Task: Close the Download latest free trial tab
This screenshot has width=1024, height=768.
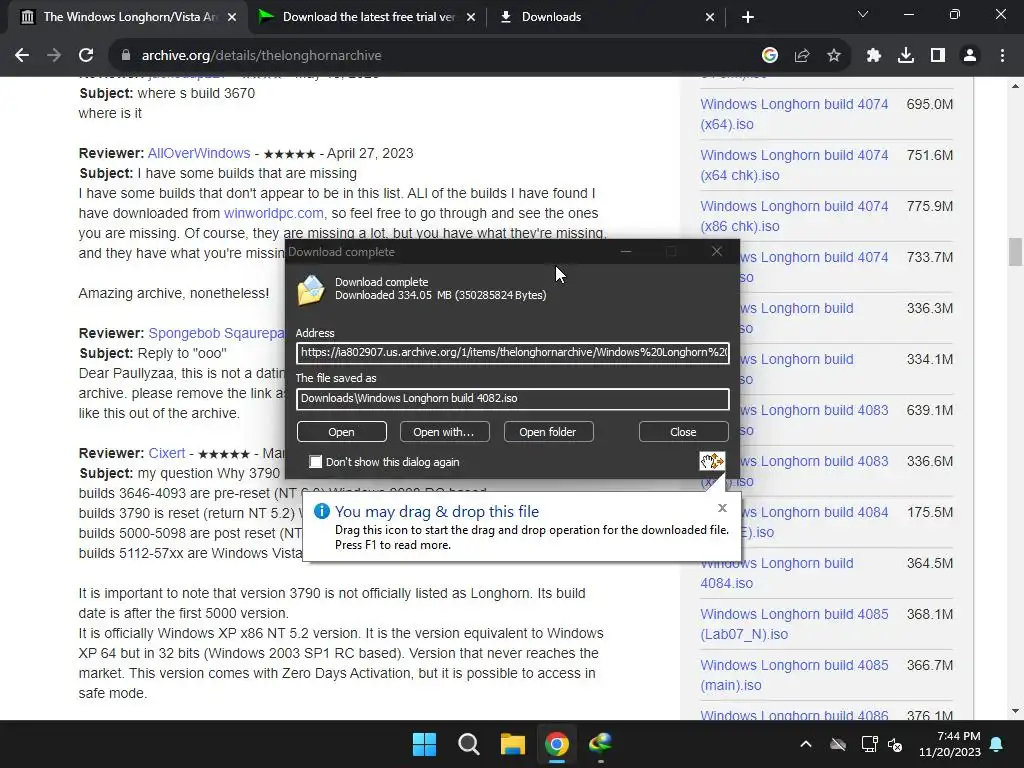Action: point(471,18)
